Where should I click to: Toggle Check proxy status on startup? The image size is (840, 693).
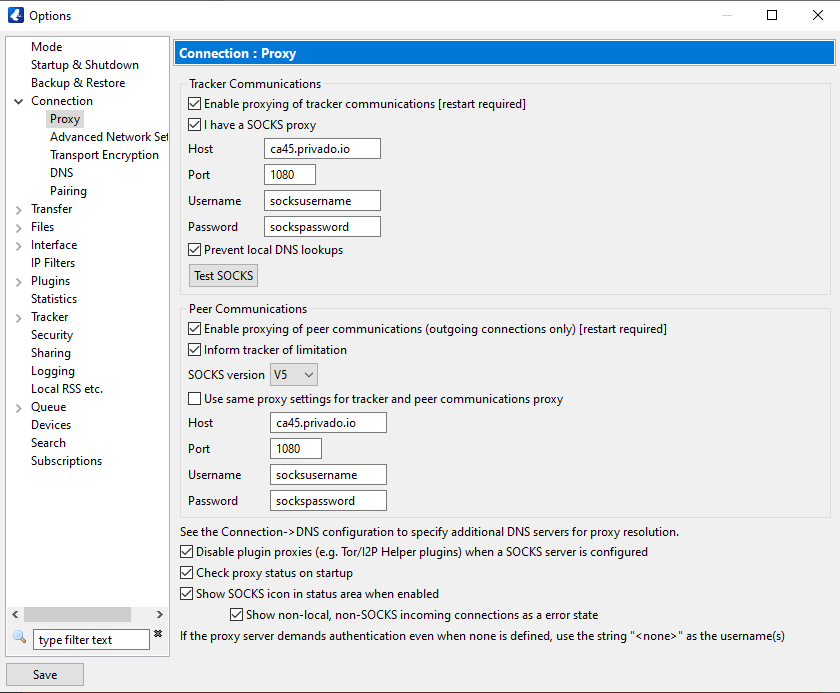(x=187, y=573)
